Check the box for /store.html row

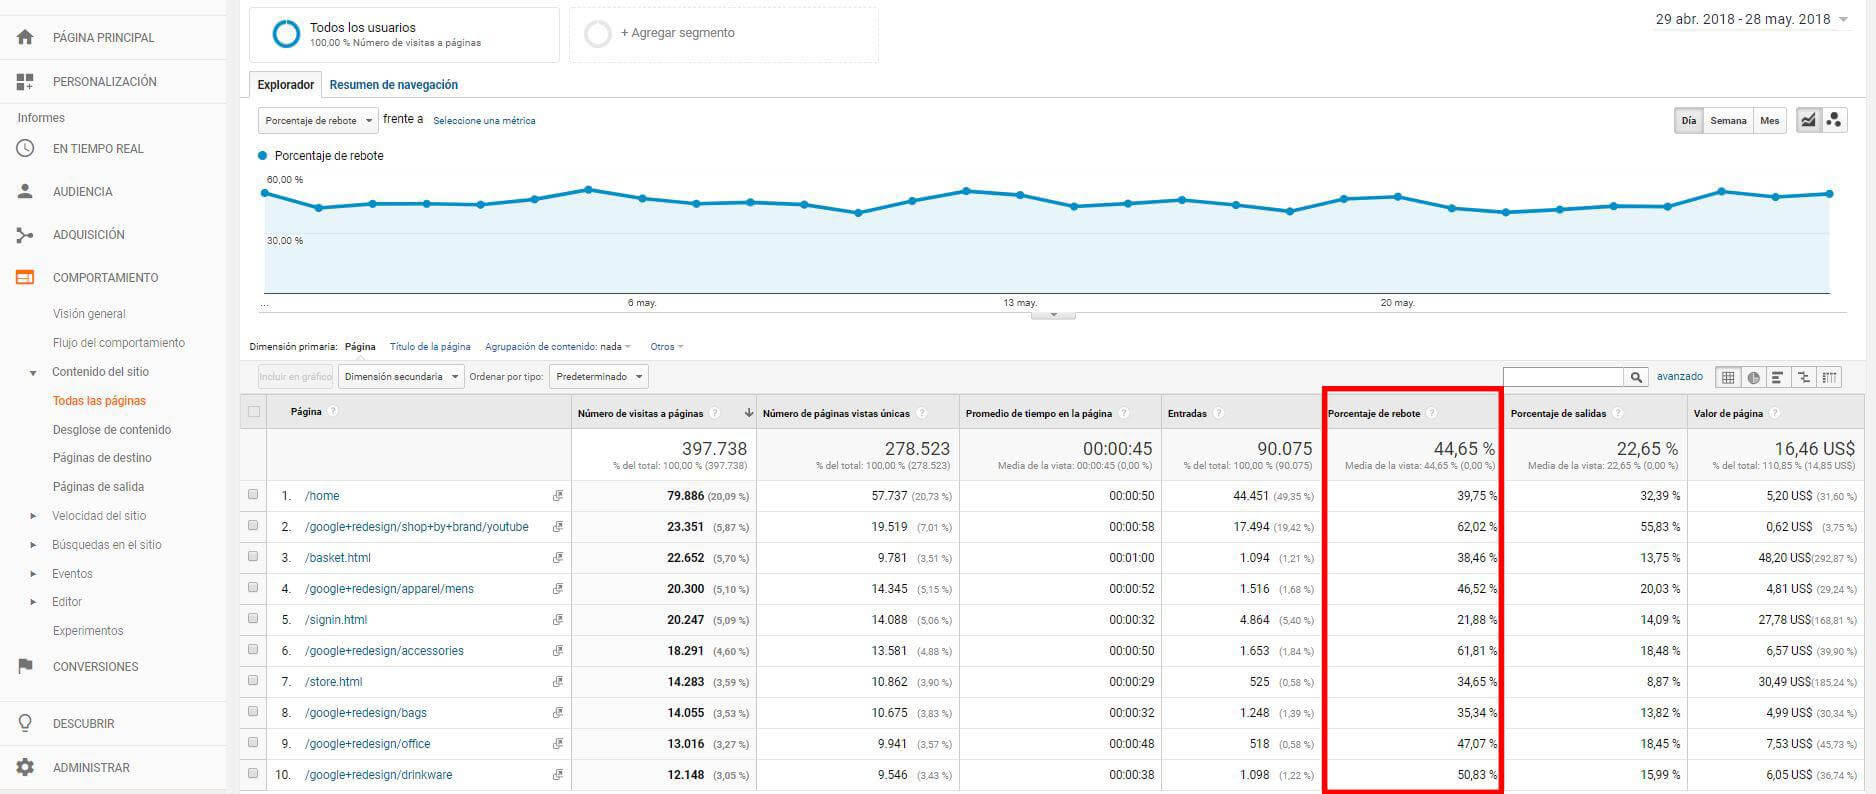click(253, 680)
